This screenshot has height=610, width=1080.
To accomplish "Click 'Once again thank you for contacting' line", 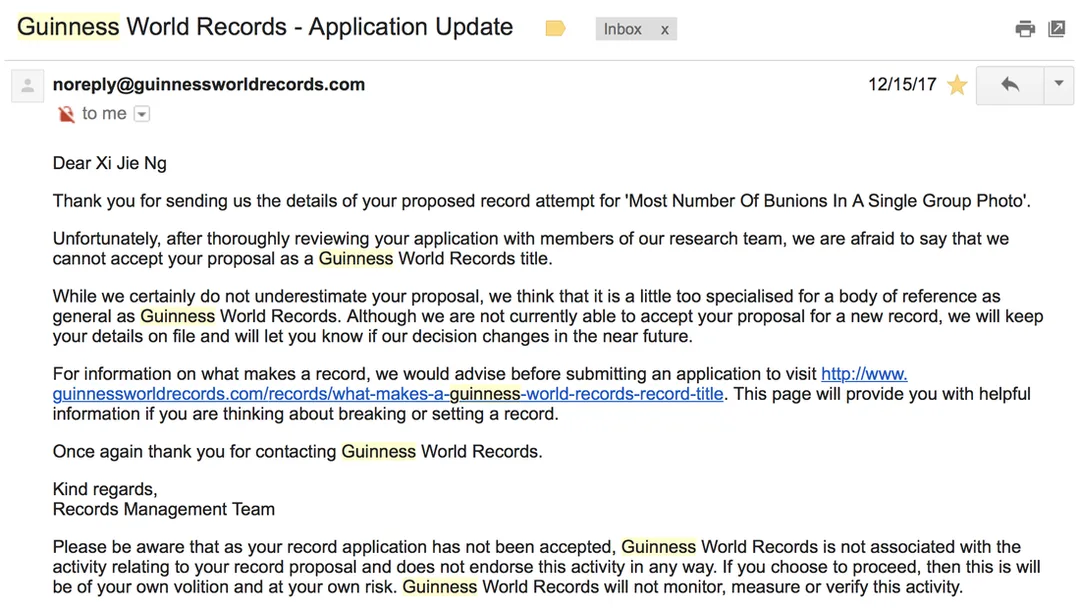I will tap(298, 452).
